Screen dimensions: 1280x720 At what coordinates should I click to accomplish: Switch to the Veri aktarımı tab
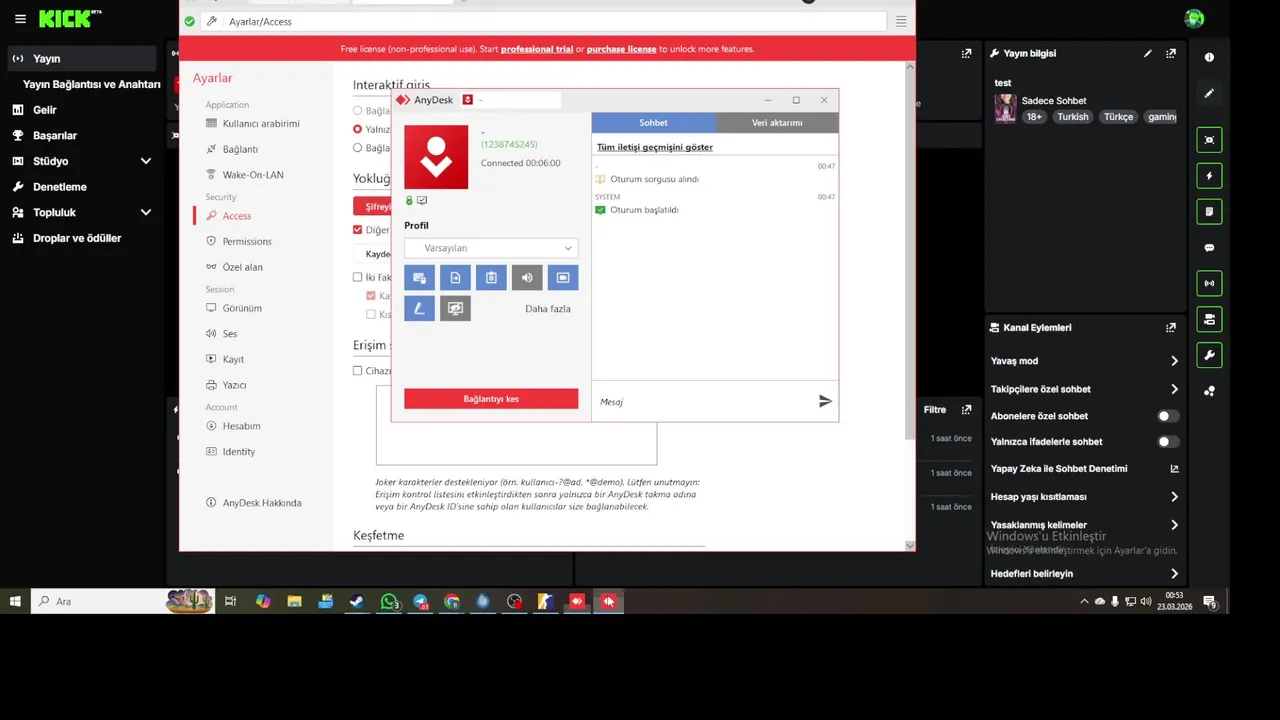777,122
